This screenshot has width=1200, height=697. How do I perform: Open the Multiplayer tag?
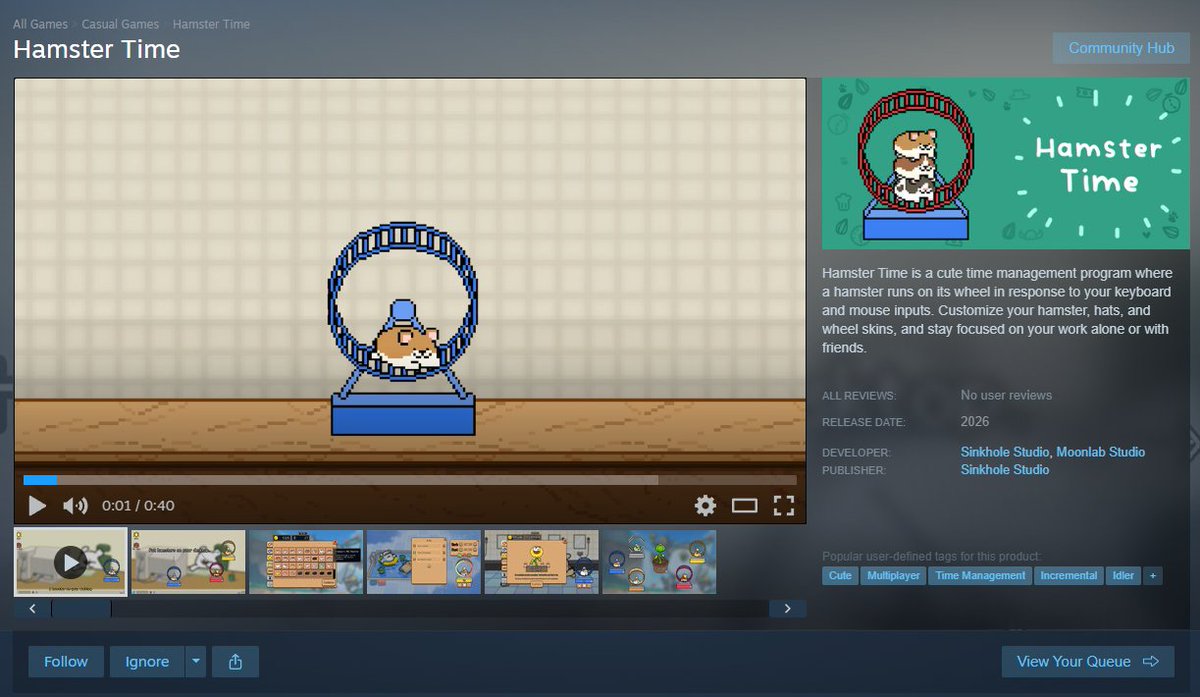pos(892,576)
